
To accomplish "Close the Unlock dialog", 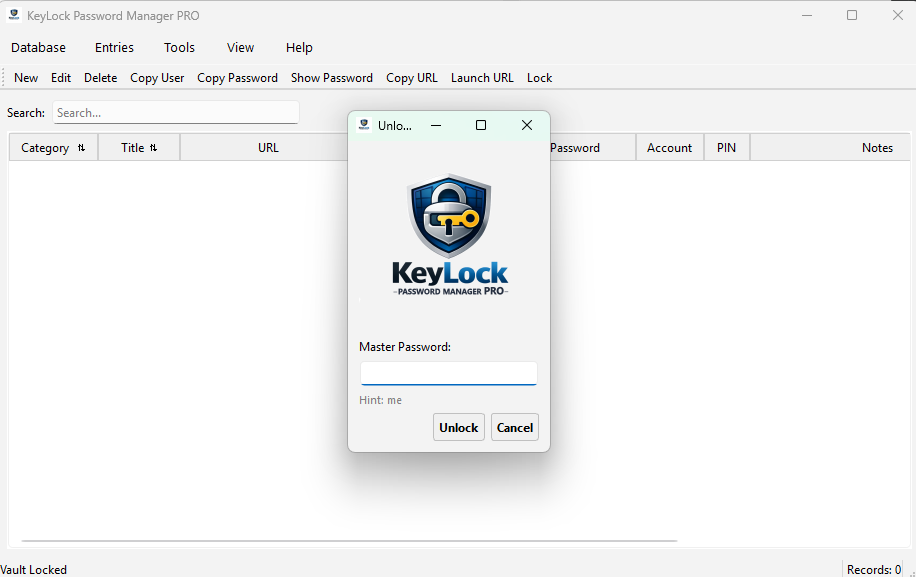I will pos(527,125).
